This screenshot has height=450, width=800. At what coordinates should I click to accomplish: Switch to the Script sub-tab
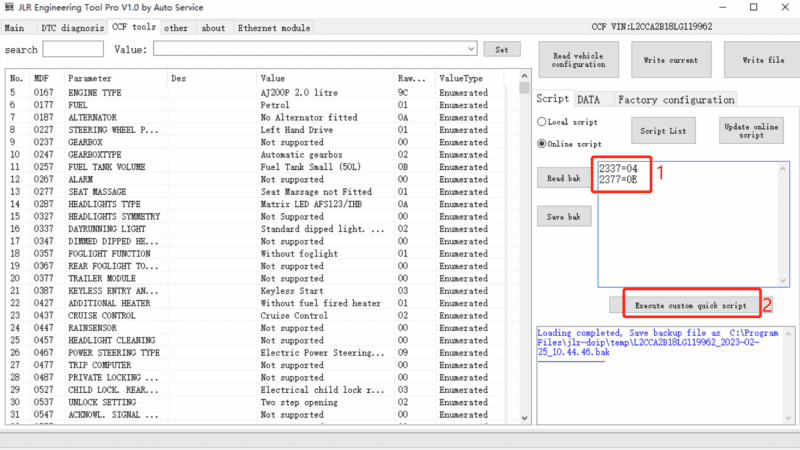(x=553, y=98)
